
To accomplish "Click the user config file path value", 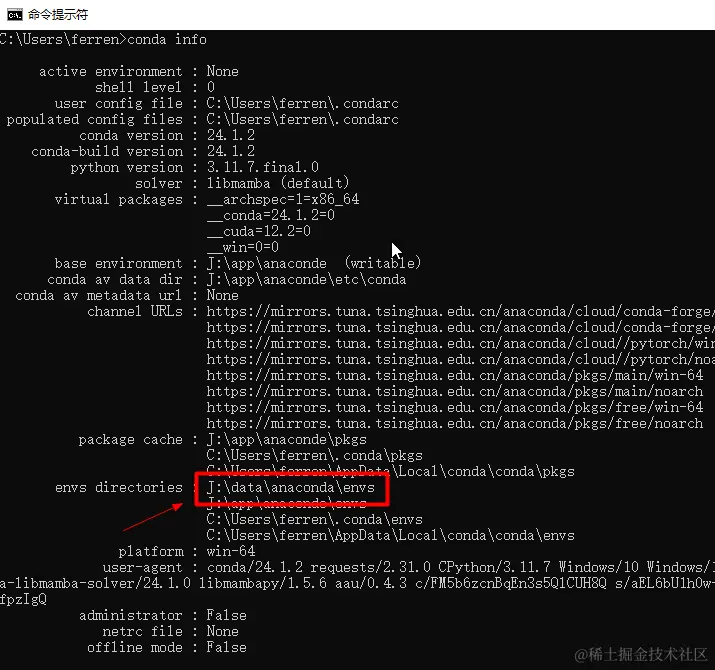I will (x=303, y=104).
